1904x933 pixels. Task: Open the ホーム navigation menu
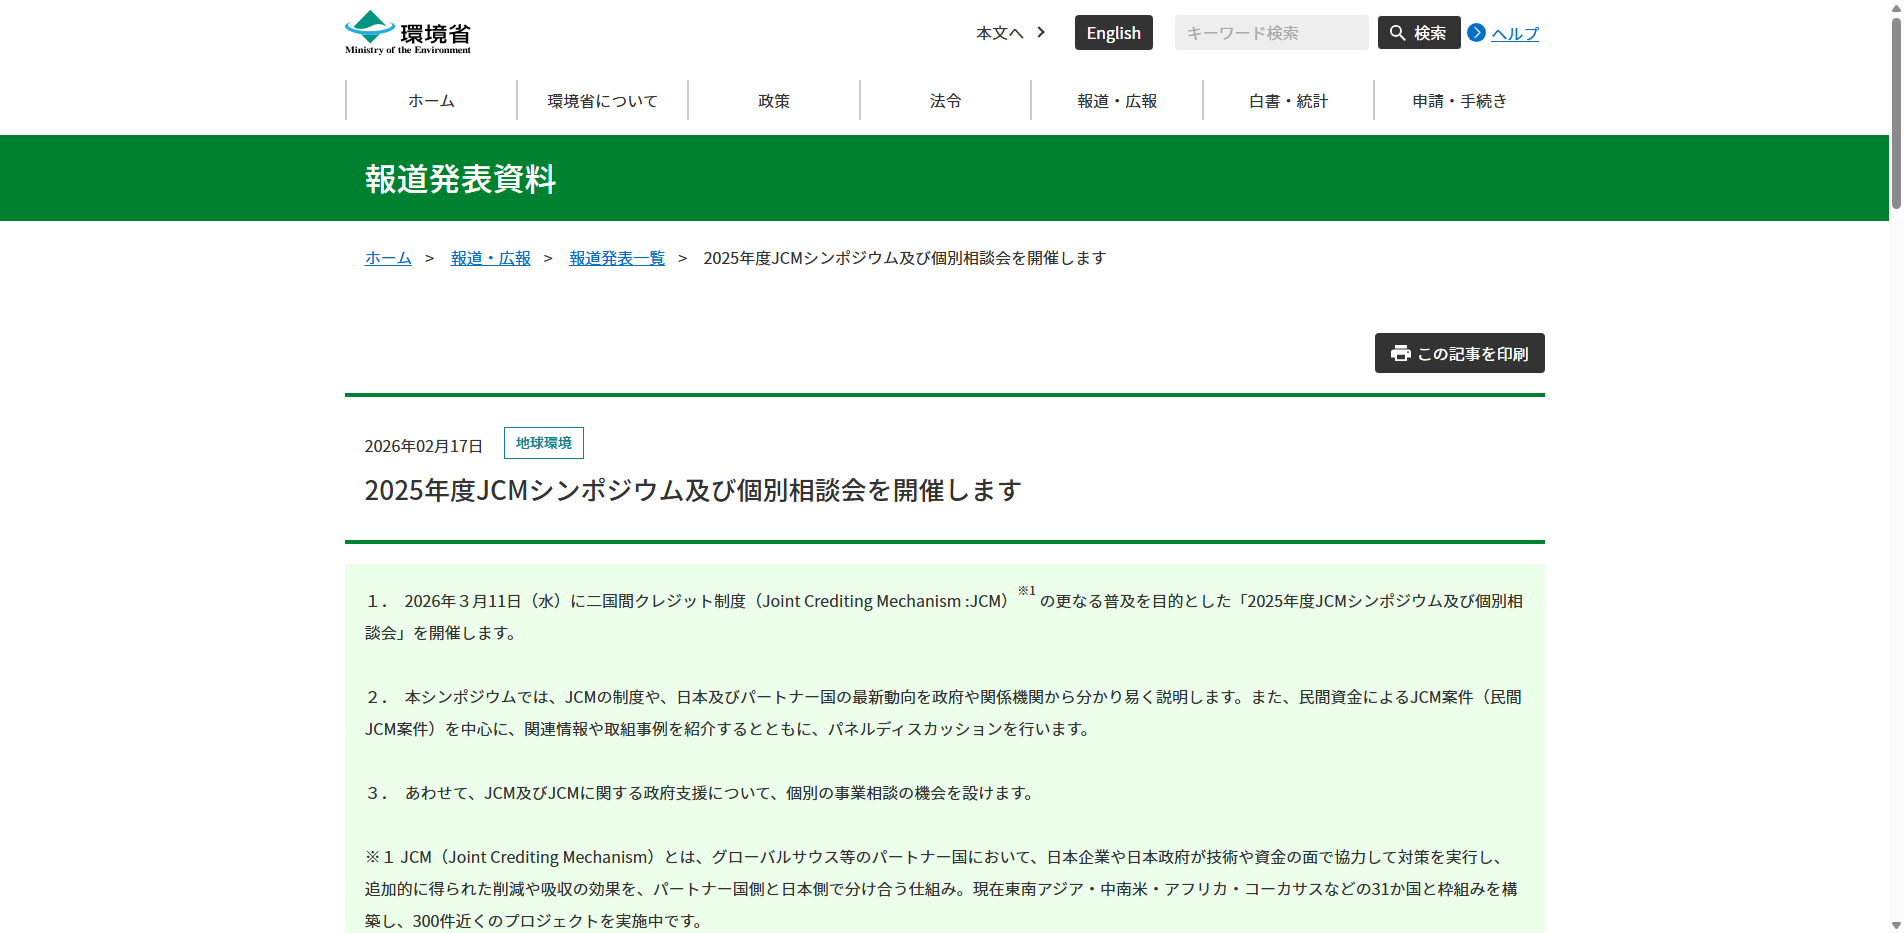point(430,100)
